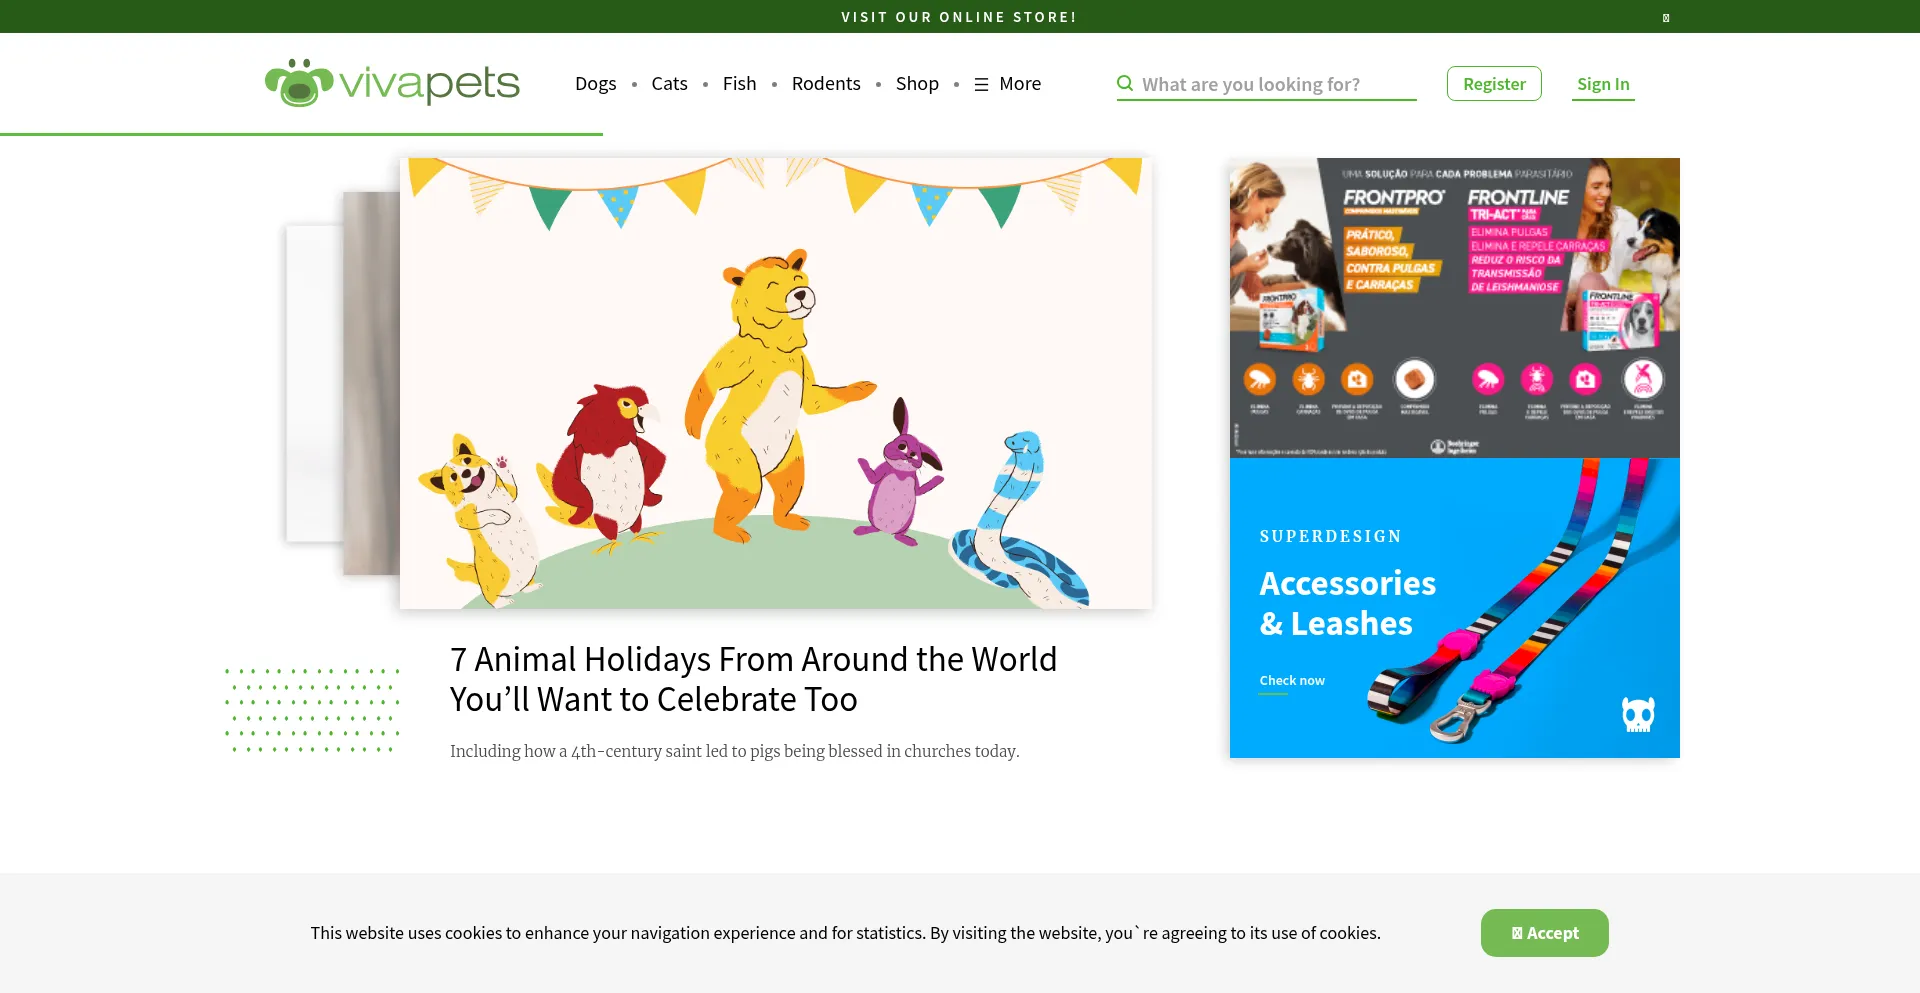Screen dimensions: 1920x993
Task: Click the pink tick icon in Frontline ad
Action: (1537, 379)
